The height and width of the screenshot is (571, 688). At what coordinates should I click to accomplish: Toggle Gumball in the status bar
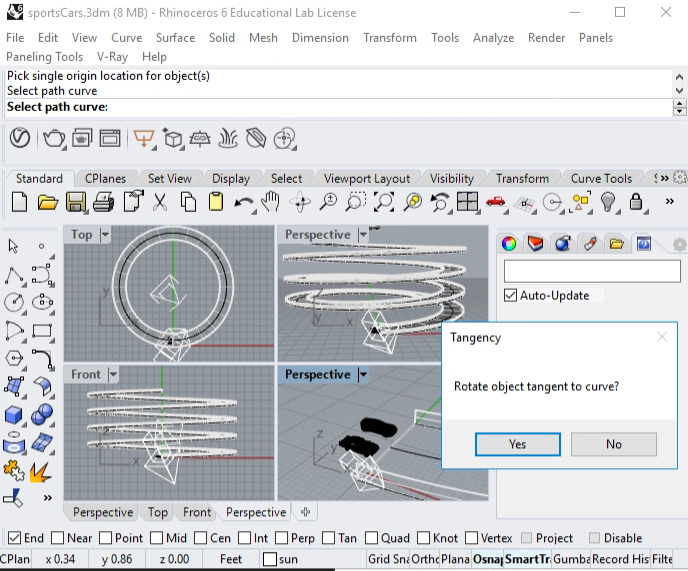pyautogui.click(x=572, y=559)
